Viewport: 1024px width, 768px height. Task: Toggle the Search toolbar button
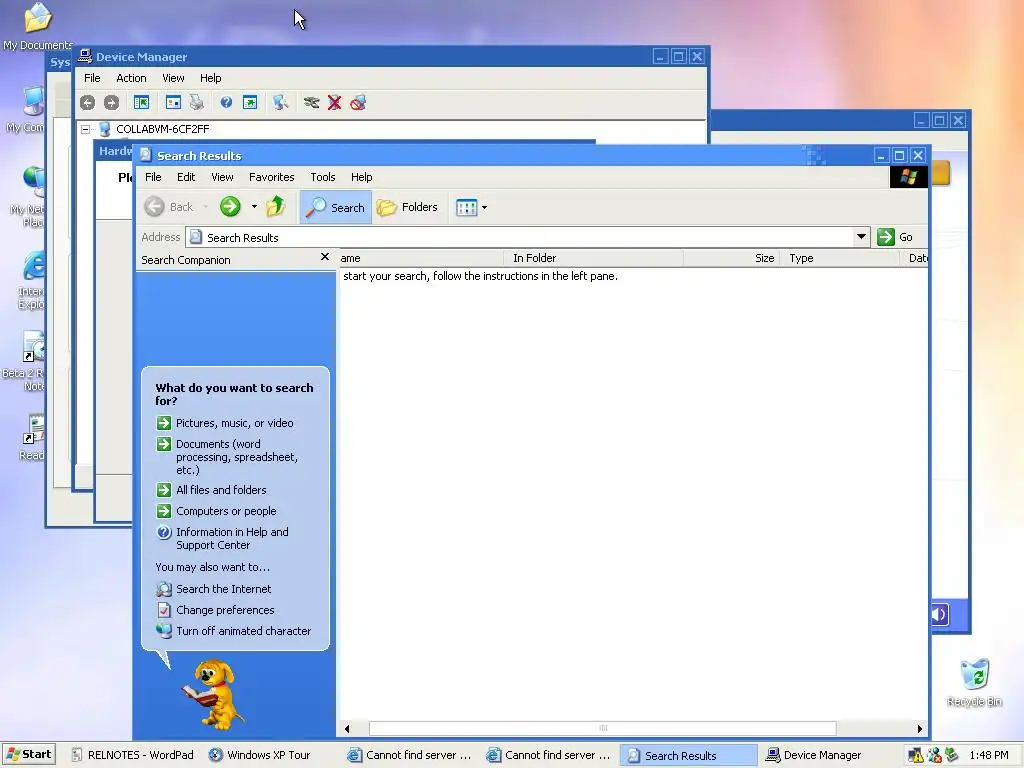tap(336, 208)
